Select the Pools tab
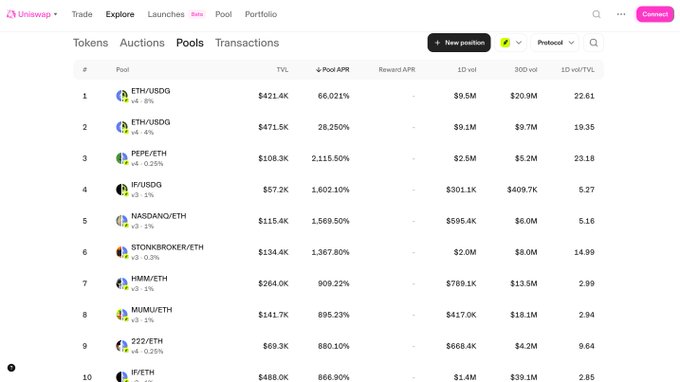 click(x=190, y=43)
